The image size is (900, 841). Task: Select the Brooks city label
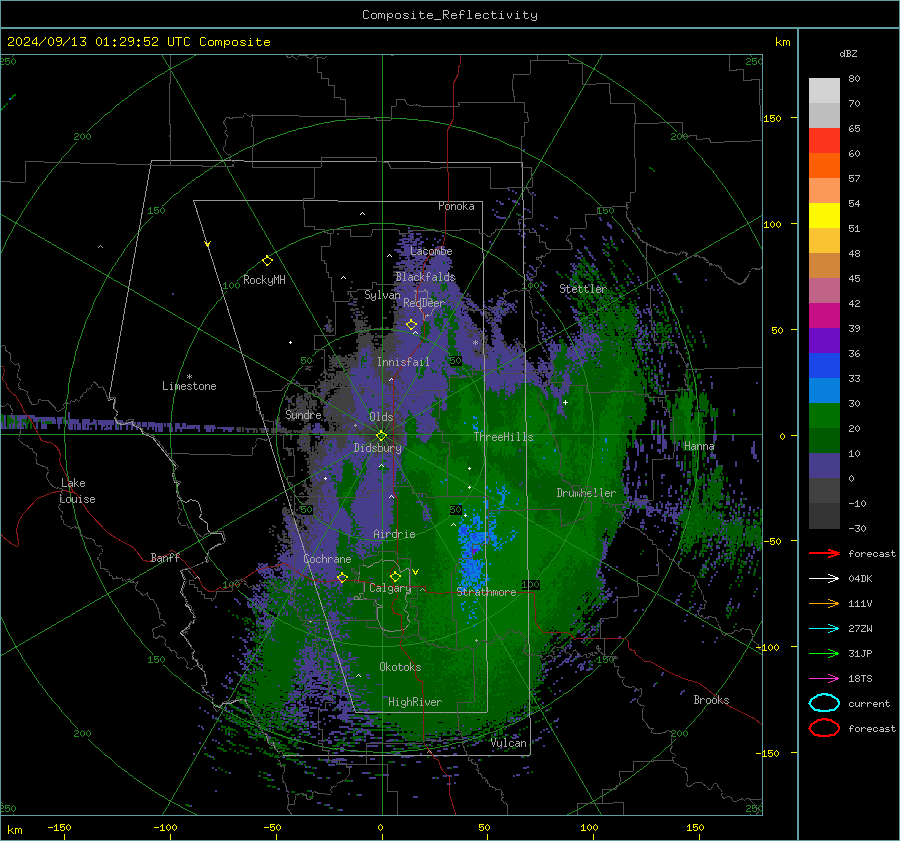pyautogui.click(x=711, y=700)
